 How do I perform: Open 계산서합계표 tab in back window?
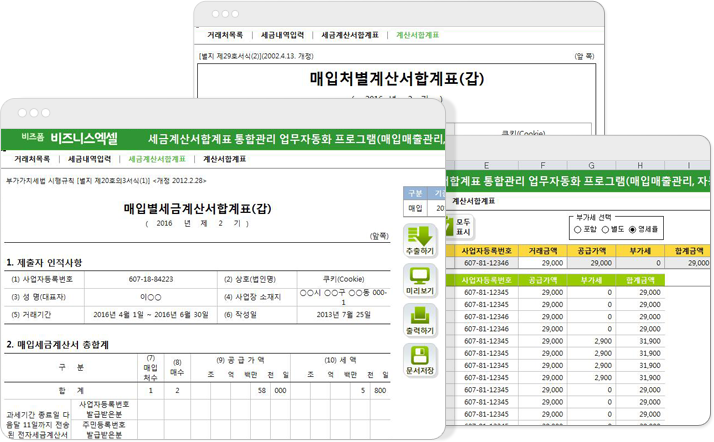pos(418,34)
